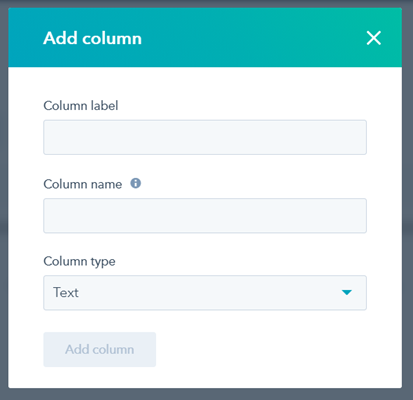Image resolution: width=413 pixels, height=400 pixels.
Task: Focus the text box under Column label
Action: [x=205, y=137]
